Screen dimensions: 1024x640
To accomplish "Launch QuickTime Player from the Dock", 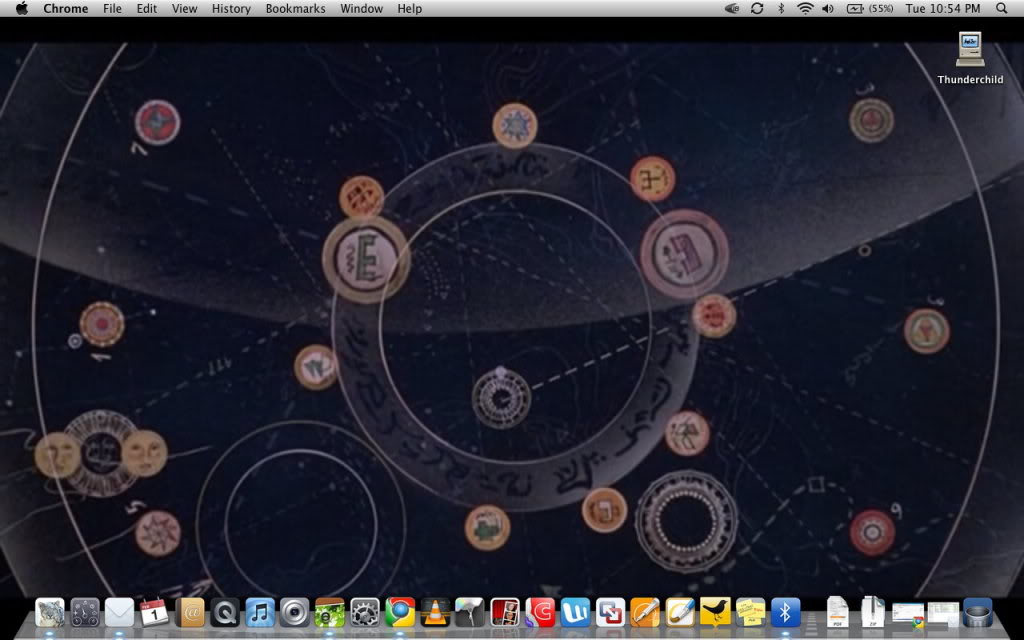I will 225,613.
